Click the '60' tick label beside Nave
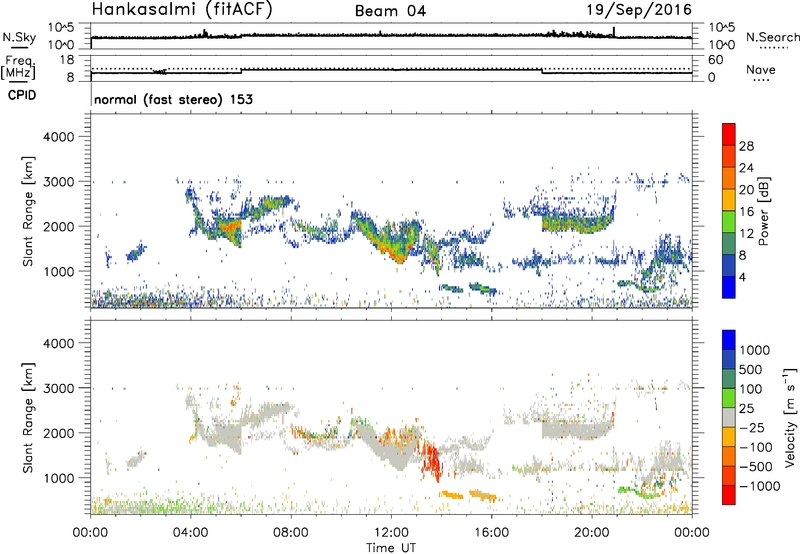The height and width of the screenshot is (554, 800). click(715, 60)
